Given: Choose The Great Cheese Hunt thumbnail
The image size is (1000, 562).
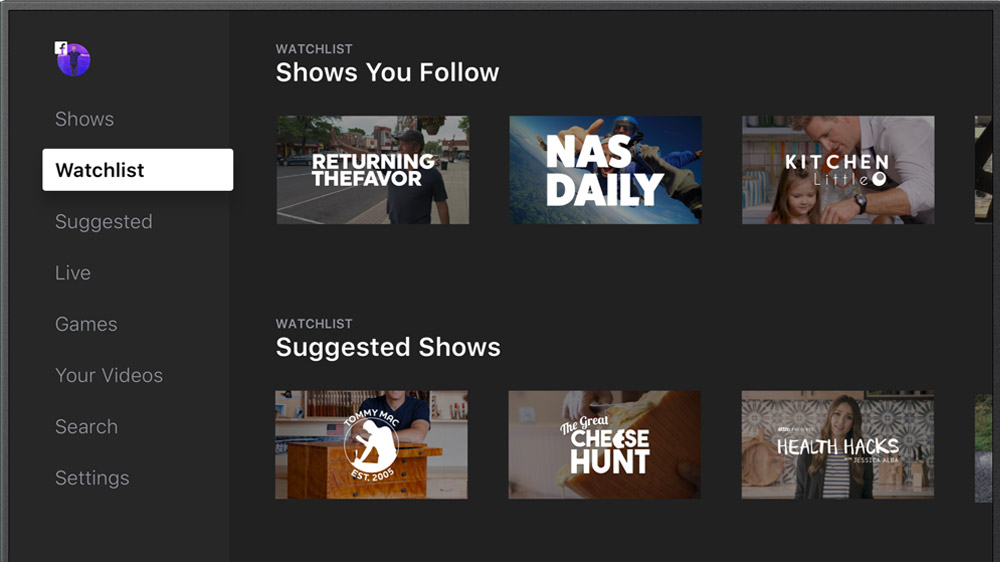Looking at the screenshot, I should [x=604, y=445].
